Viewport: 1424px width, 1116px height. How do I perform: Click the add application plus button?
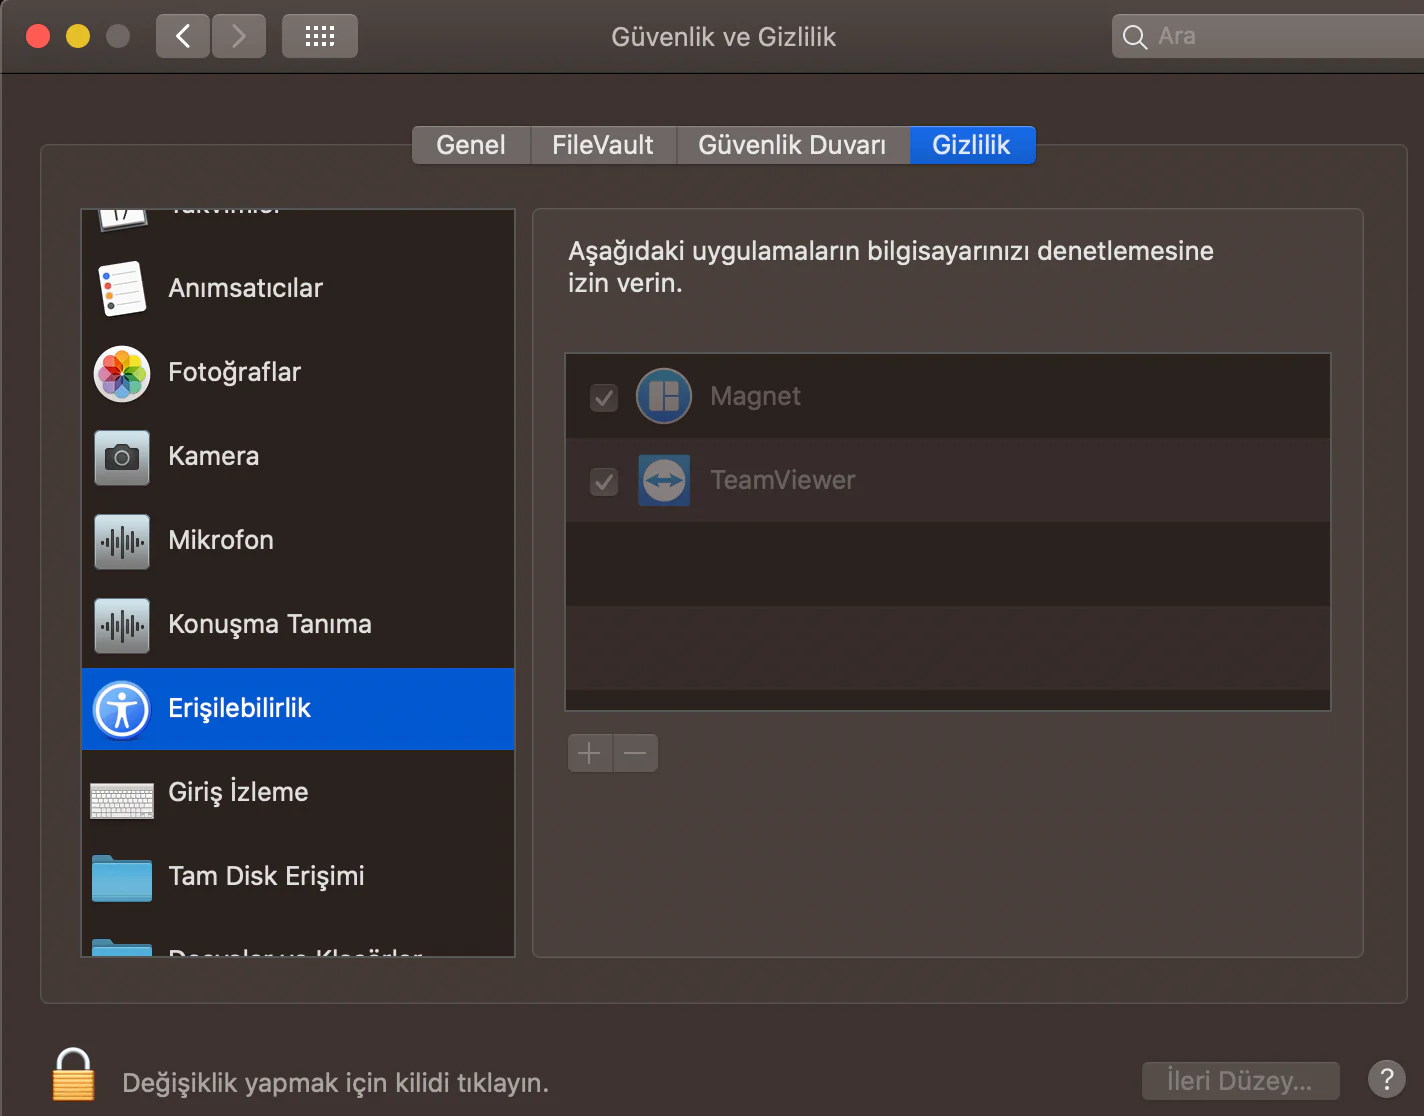[x=589, y=753]
